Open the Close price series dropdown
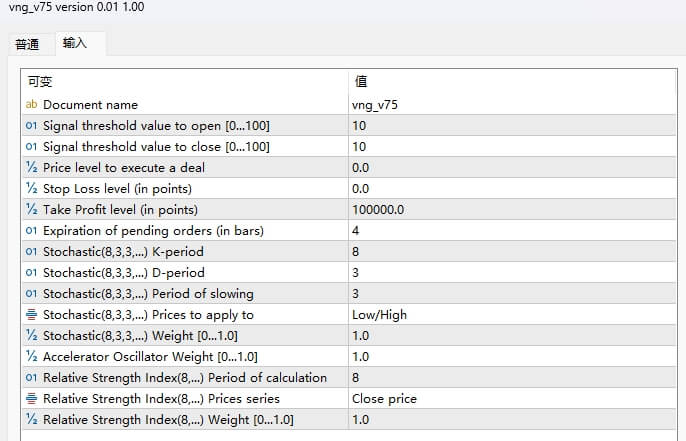The image size is (686, 441). (510, 399)
